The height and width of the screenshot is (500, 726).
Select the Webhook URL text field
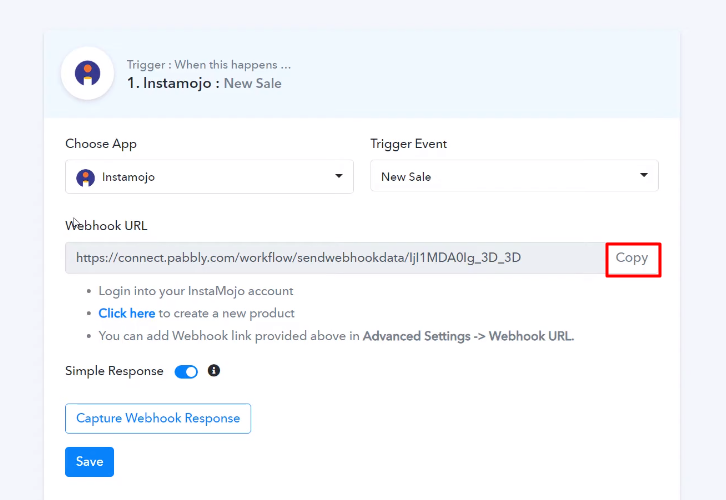(335, 258)
